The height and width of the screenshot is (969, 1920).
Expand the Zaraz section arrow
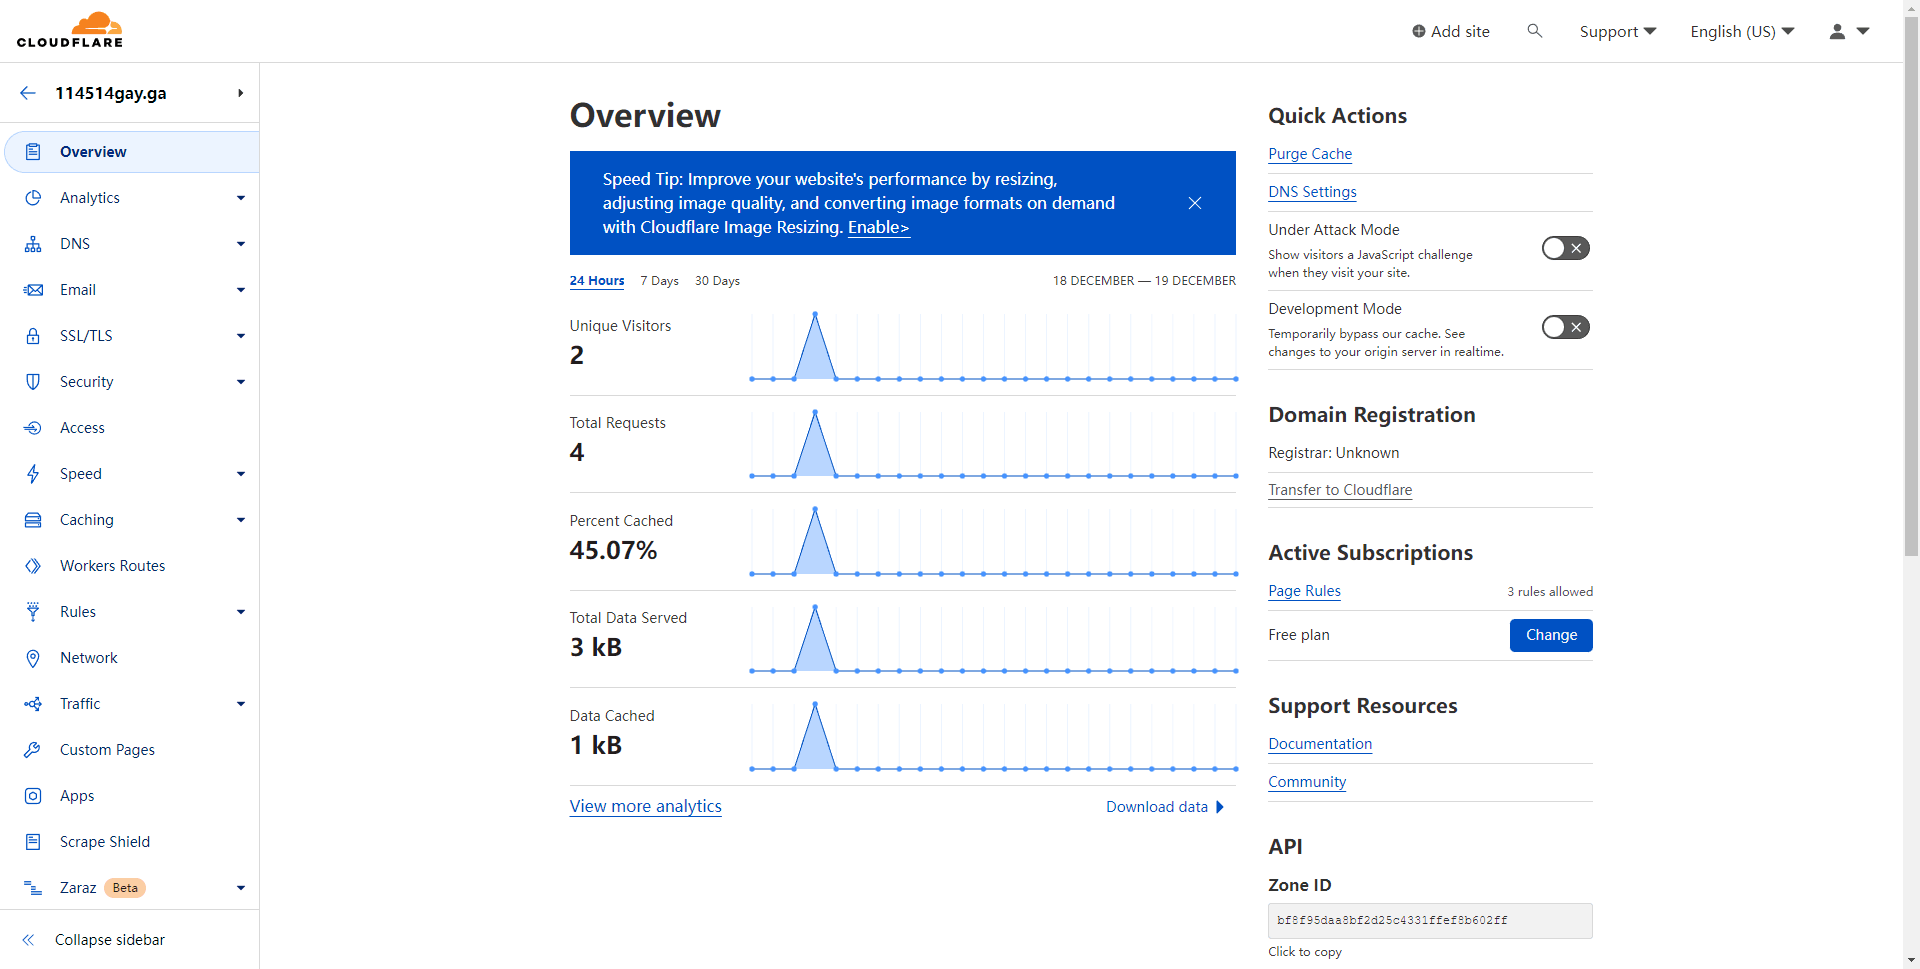[x=241, y=888]
